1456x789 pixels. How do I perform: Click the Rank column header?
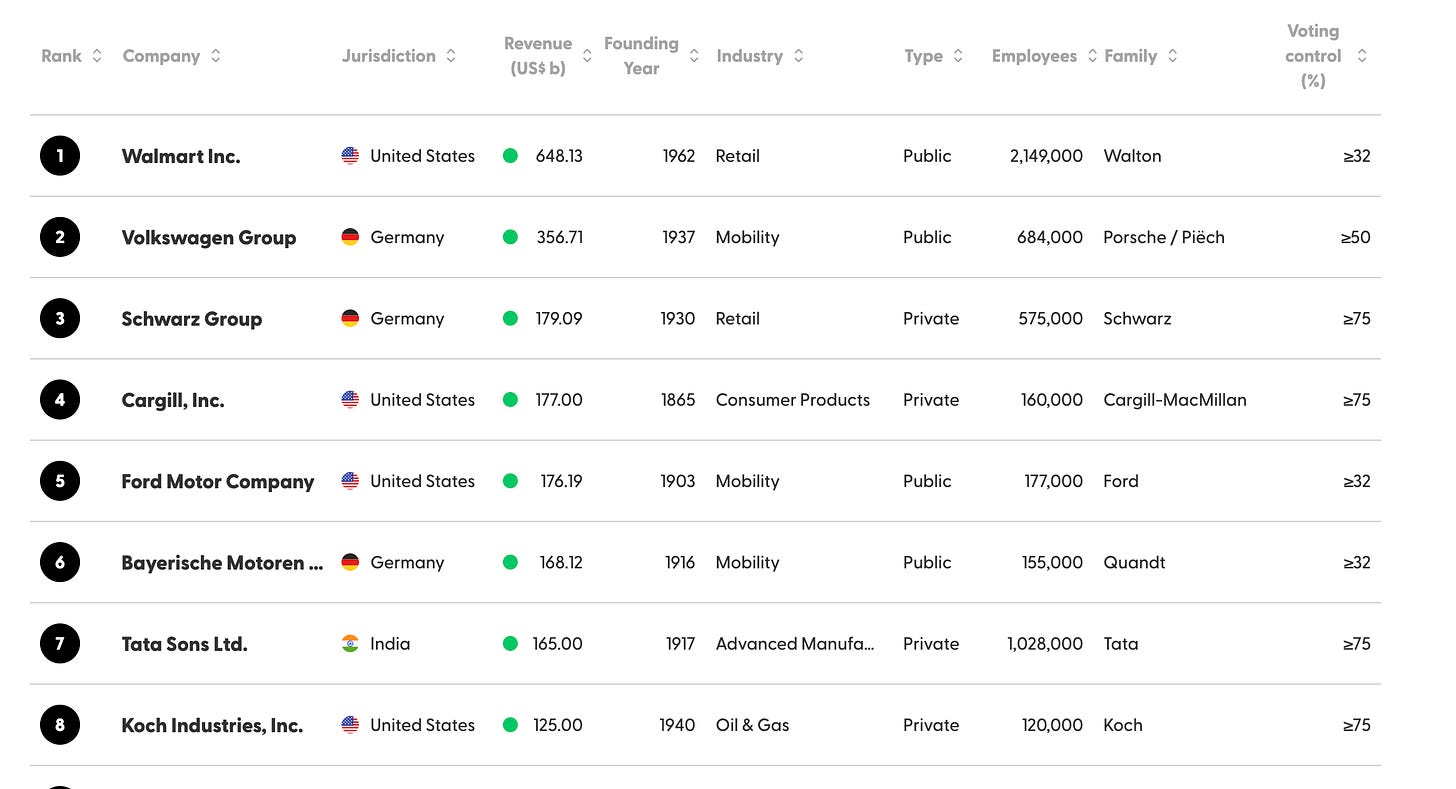tap(61, 56)
